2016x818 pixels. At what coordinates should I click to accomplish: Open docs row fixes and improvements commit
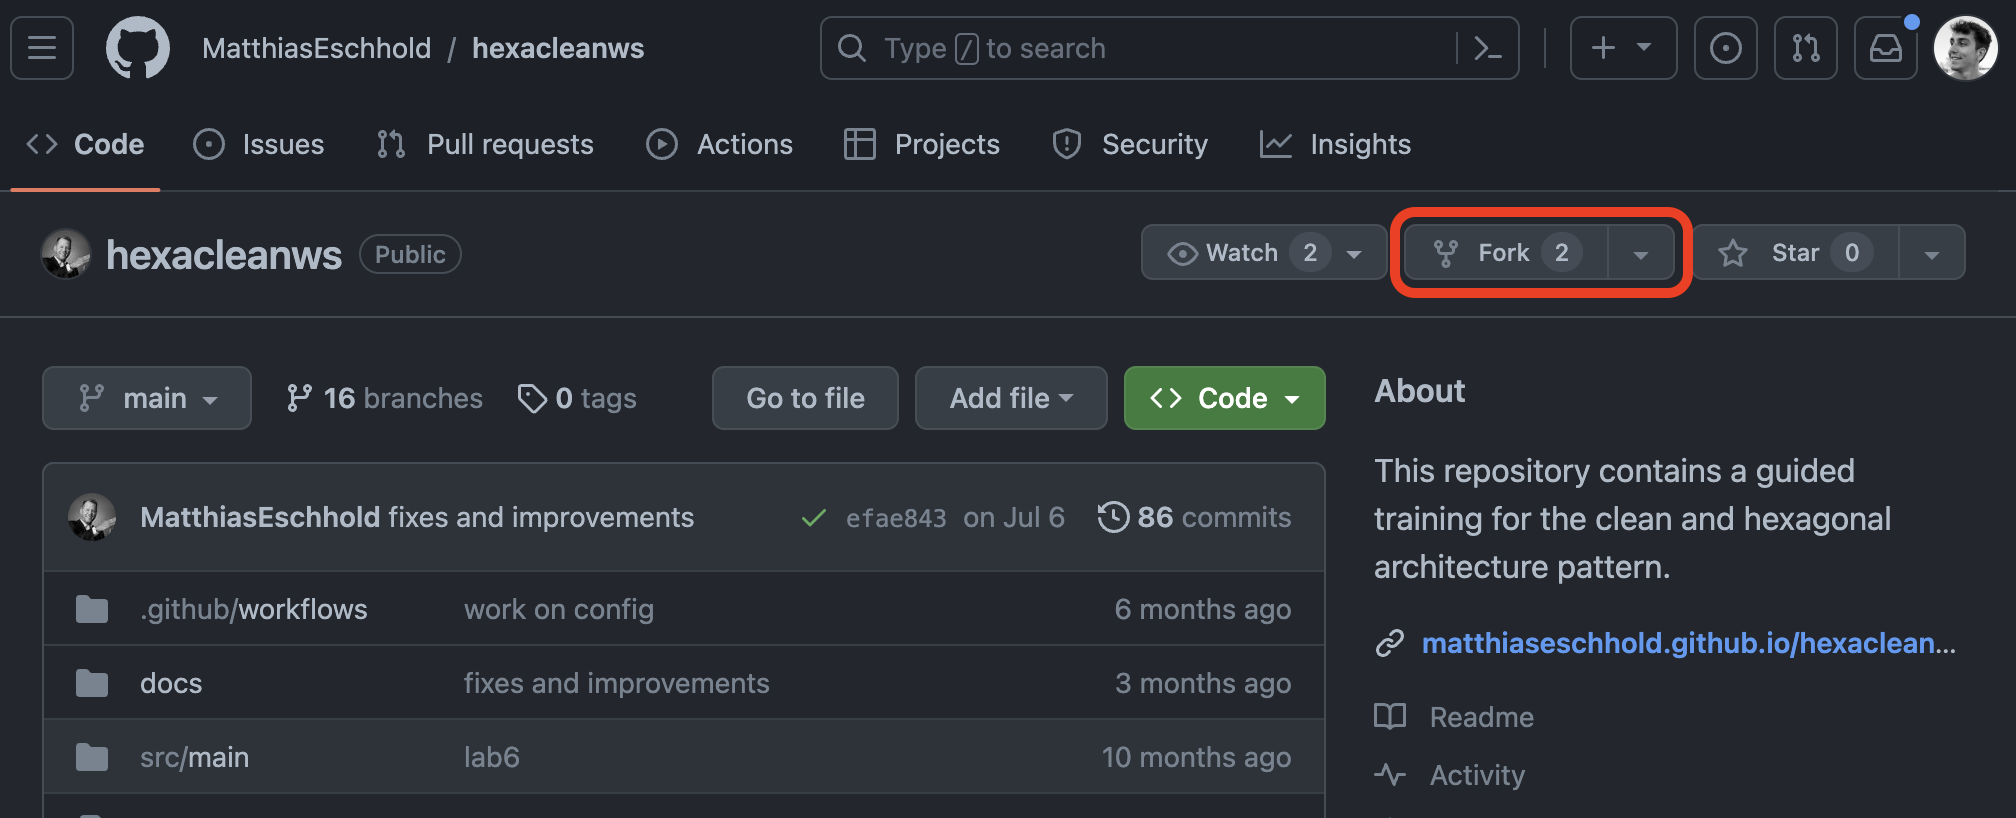[x=617, y=683]
